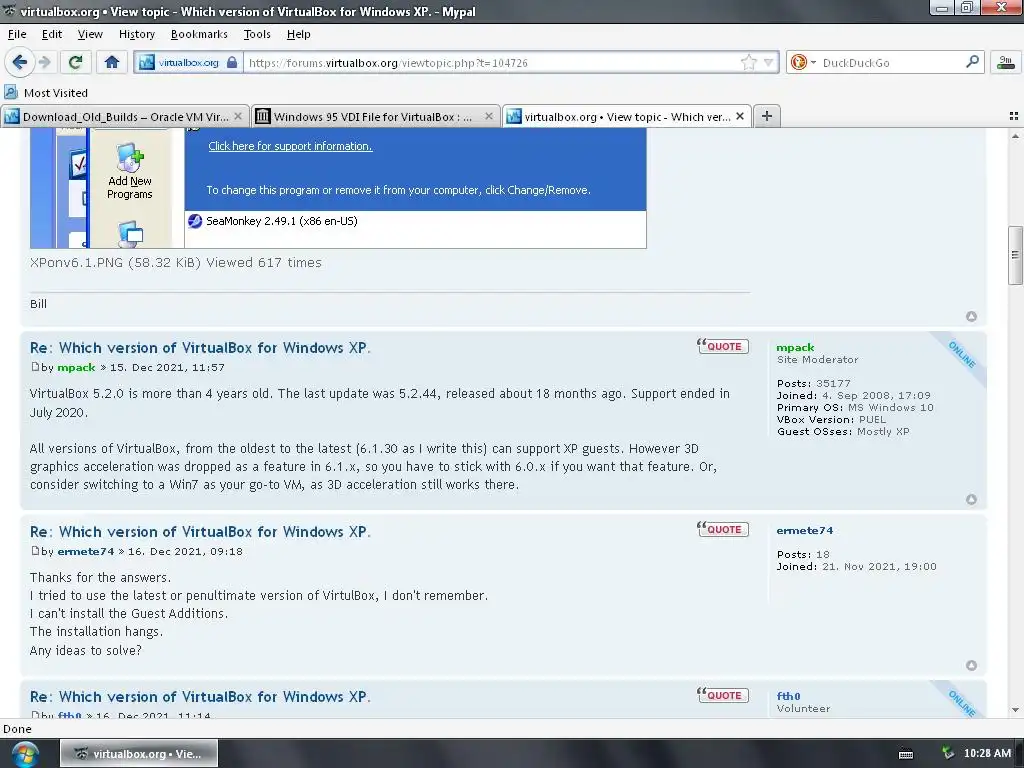This screenshot has width=1024, height=768.
Task: Quote ermete74's post
Action: [722, 529]
